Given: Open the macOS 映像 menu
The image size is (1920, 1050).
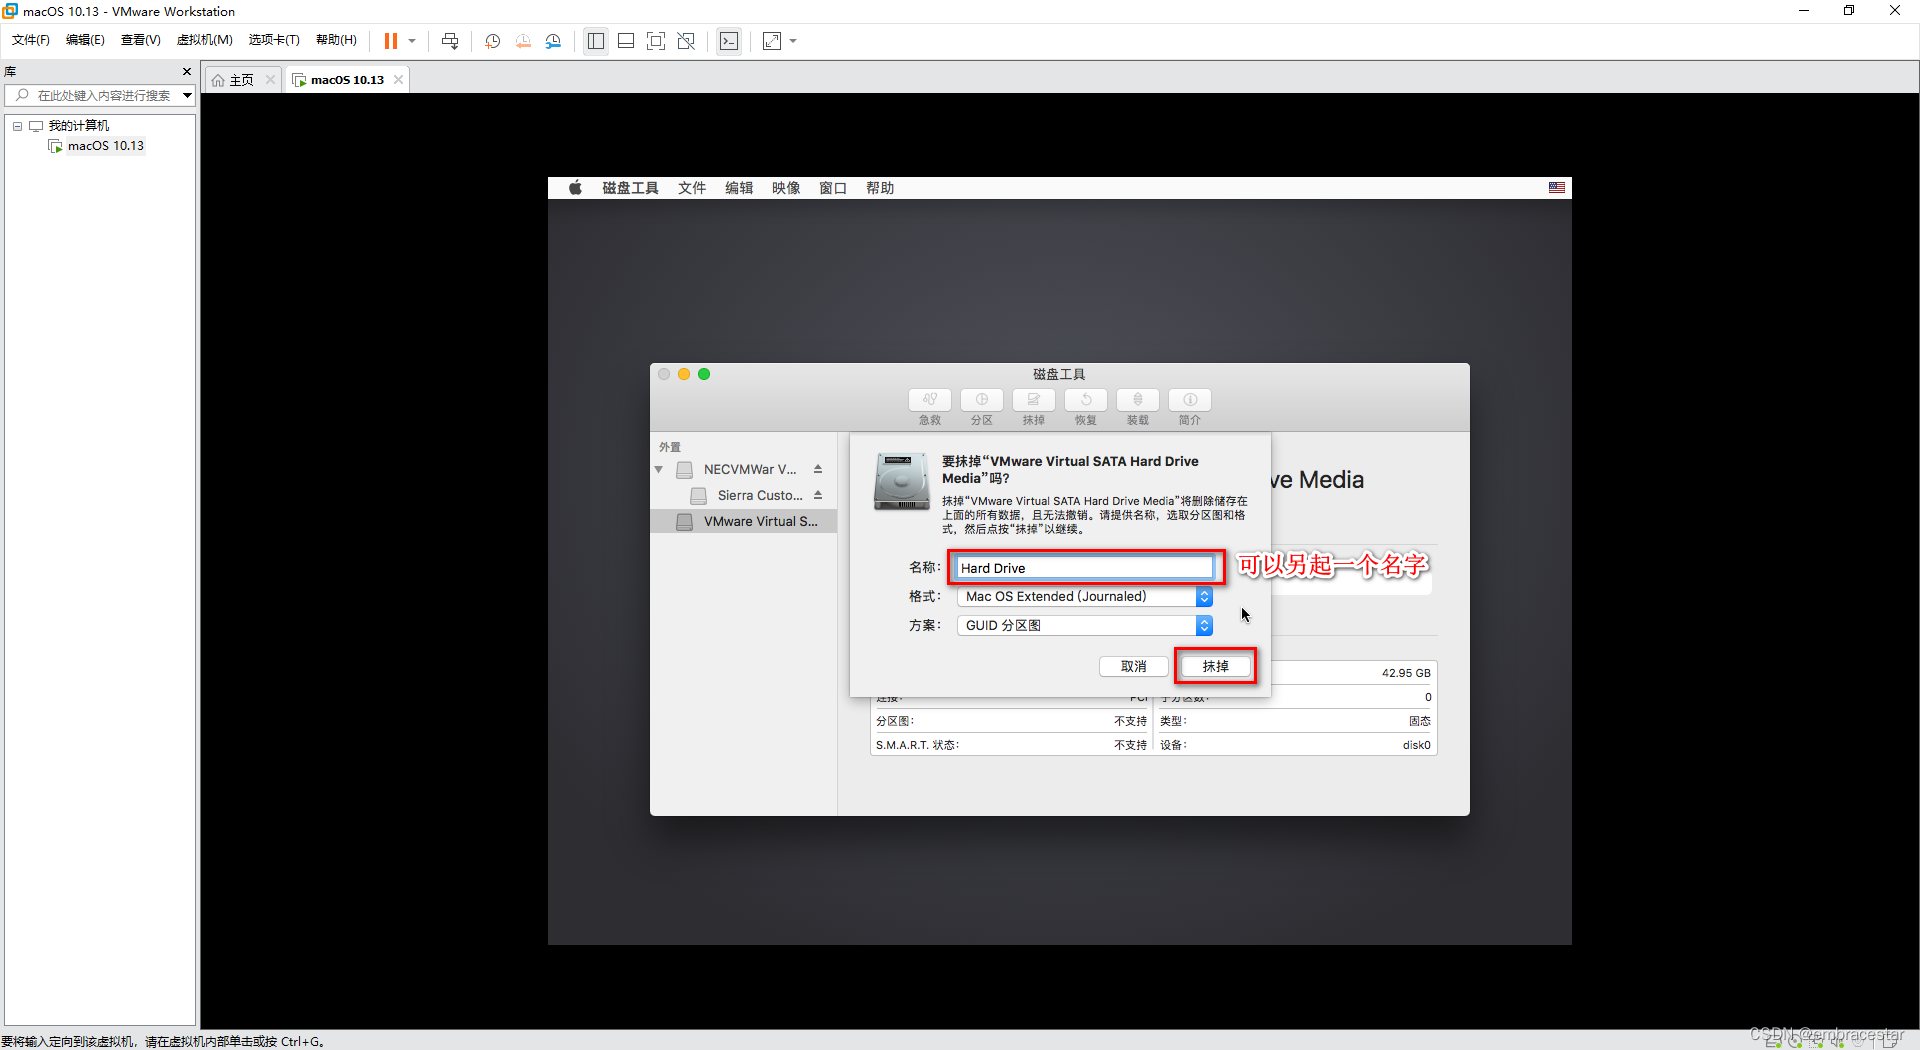Looking at the screenshot, I should (786, 188).
